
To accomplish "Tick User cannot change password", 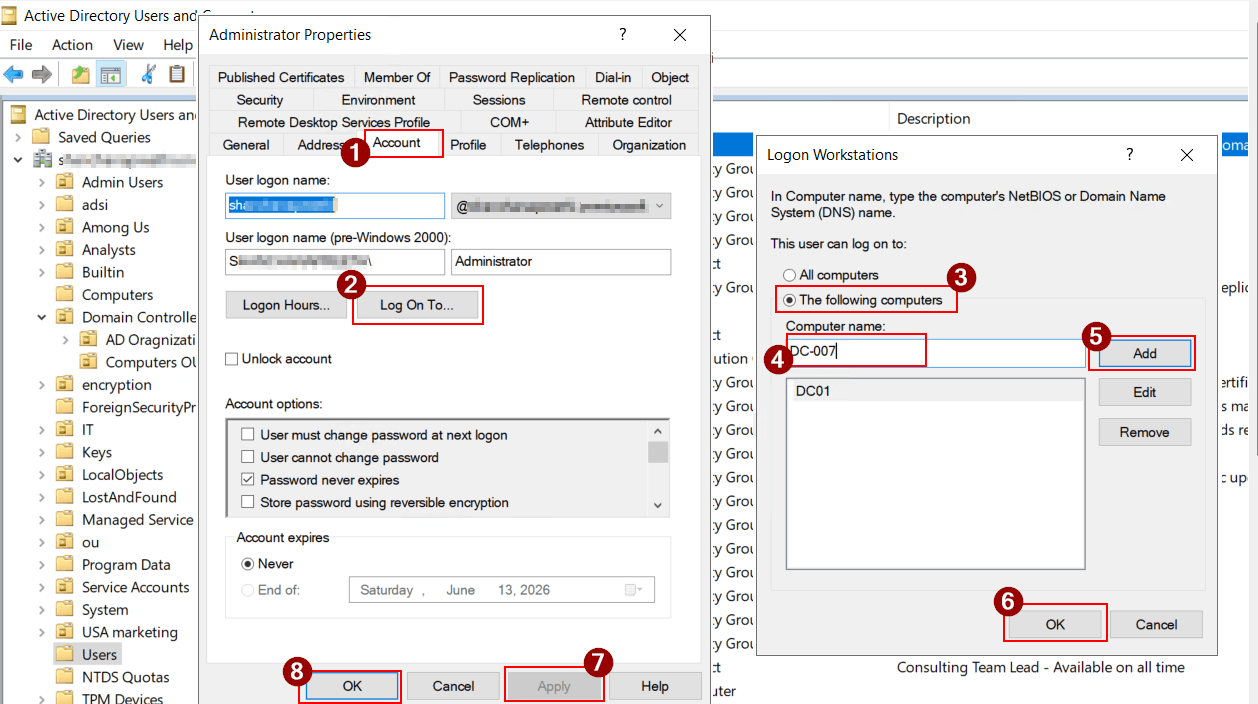I will (248, 458).
